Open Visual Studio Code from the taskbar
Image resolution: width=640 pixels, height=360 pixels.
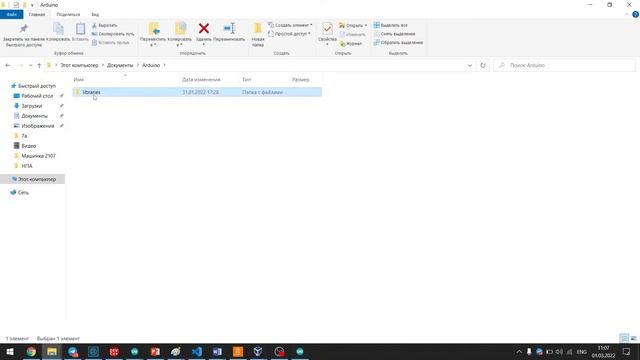pos(197,351)
